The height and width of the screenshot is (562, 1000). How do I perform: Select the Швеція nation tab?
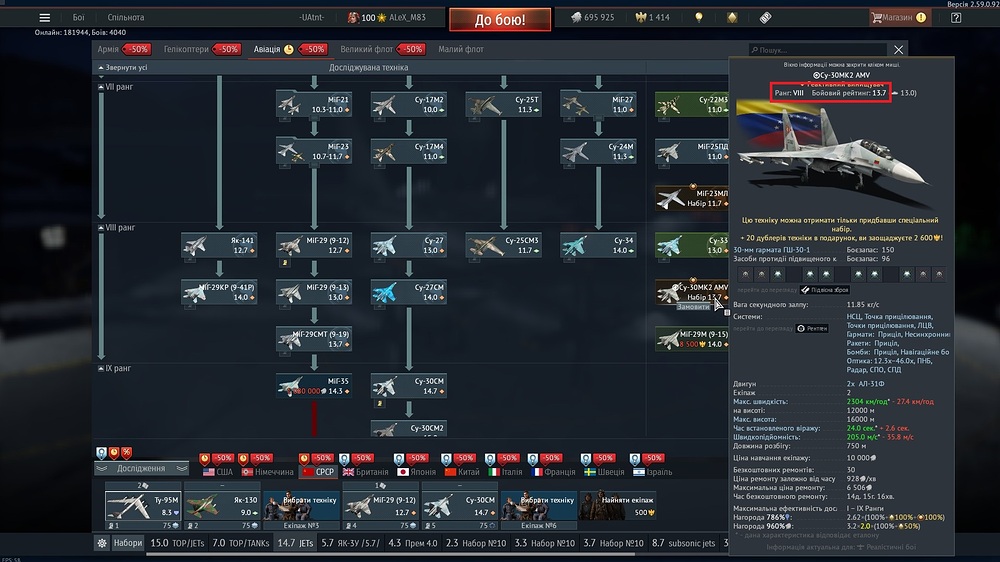(x=605, y=472)
